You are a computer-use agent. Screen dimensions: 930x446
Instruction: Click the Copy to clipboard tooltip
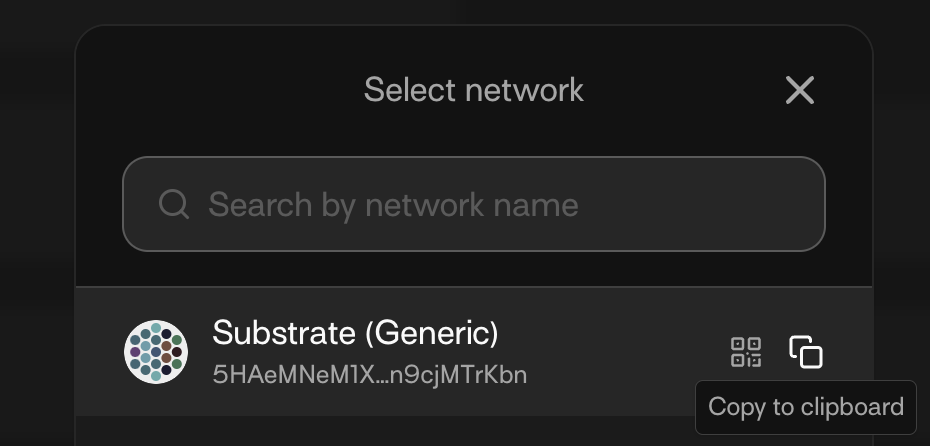805,408
